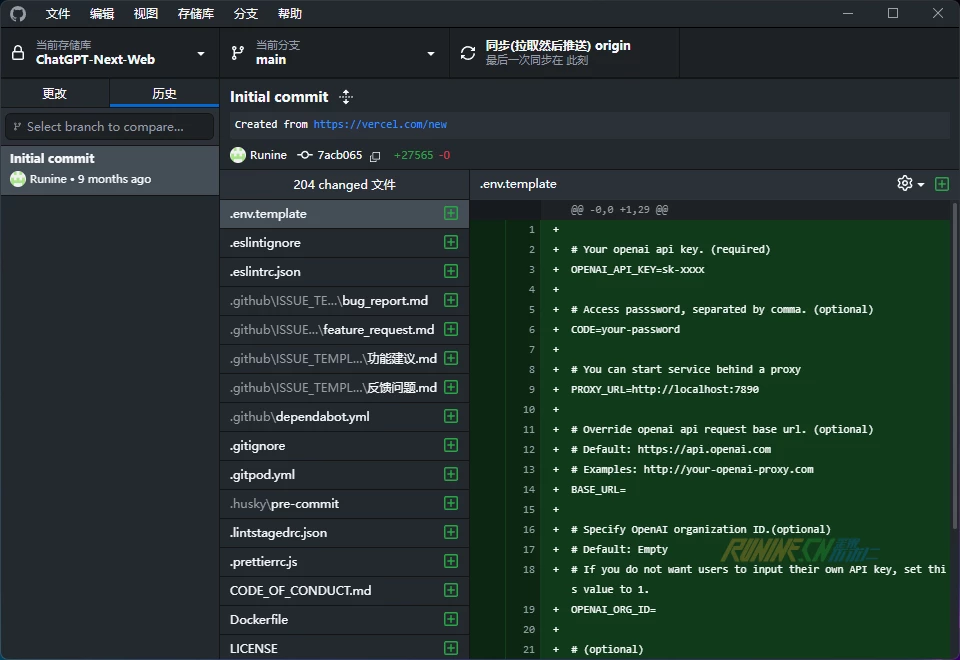Copy the commit SHA 7acb065 with copy icon
This screenshot has width=960, height=660.
click(x=375, y=156)
